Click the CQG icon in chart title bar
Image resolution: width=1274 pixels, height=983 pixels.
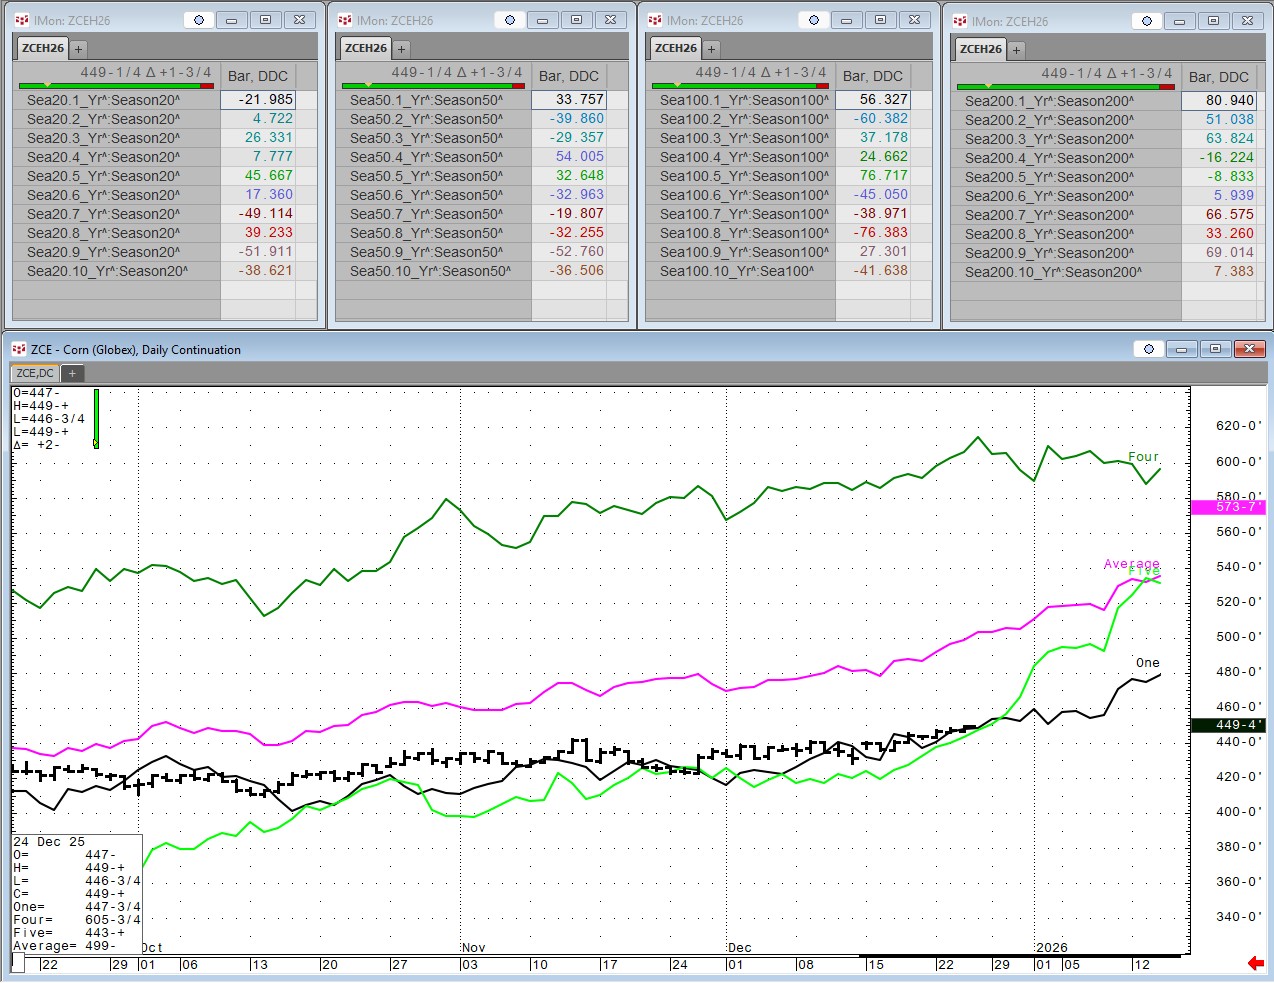click(x=18, y=349)
